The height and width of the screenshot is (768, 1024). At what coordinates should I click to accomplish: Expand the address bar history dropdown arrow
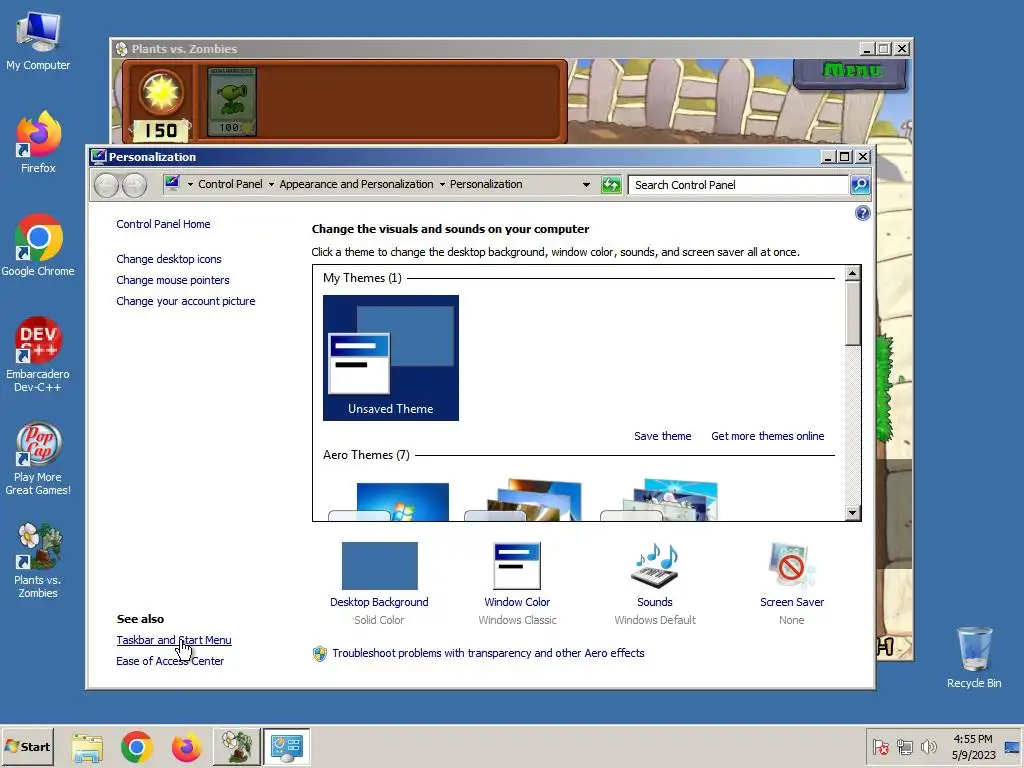coord(586,185)
